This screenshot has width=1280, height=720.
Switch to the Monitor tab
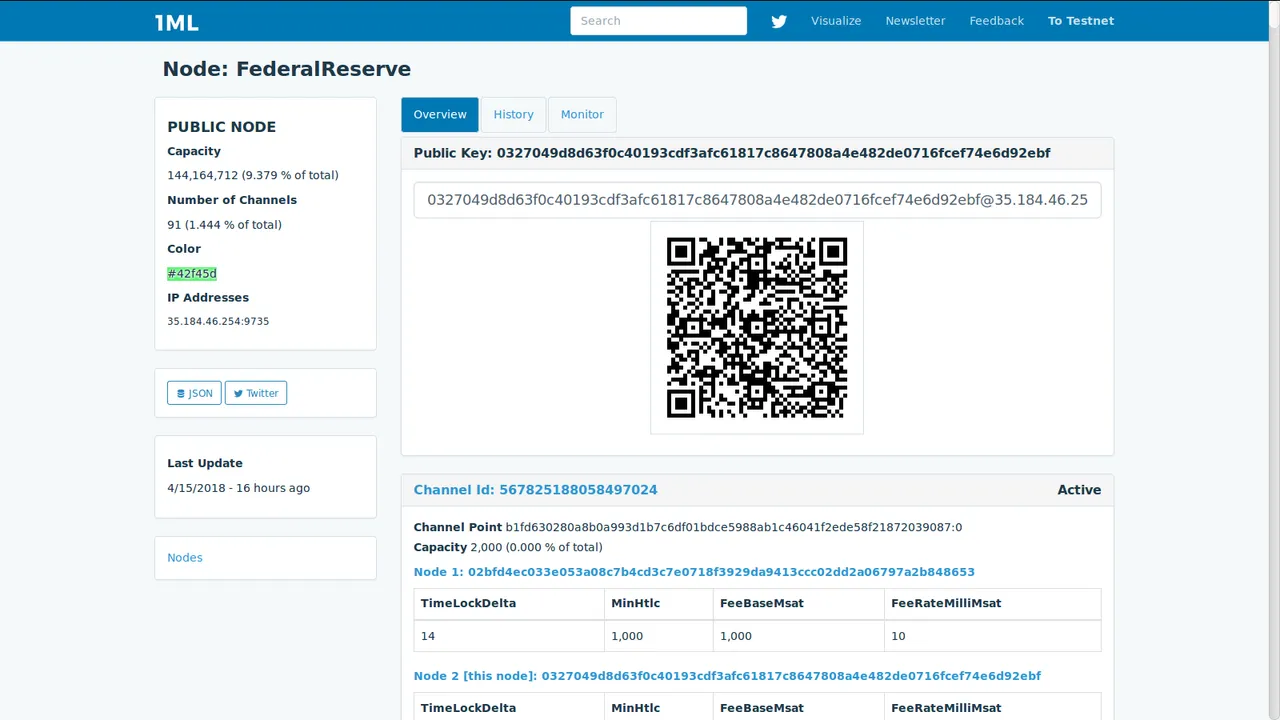click(582, 114)
